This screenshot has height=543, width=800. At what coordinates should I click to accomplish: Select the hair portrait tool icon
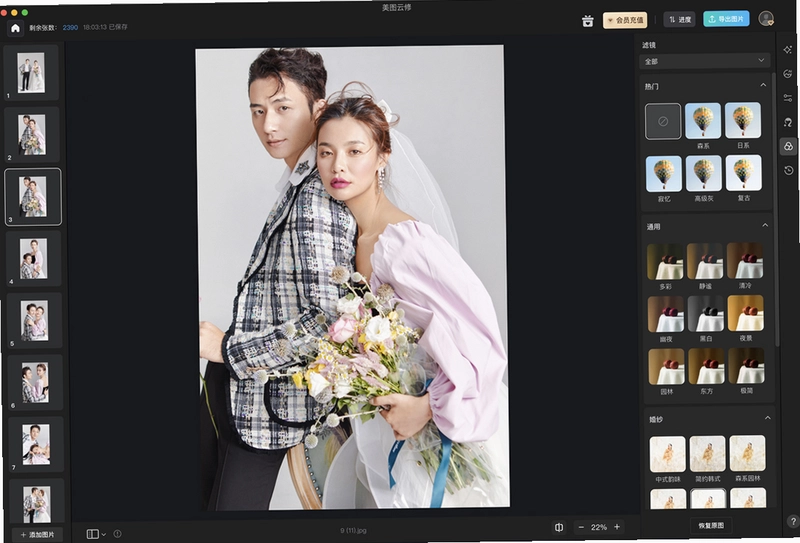pos(788,122)
